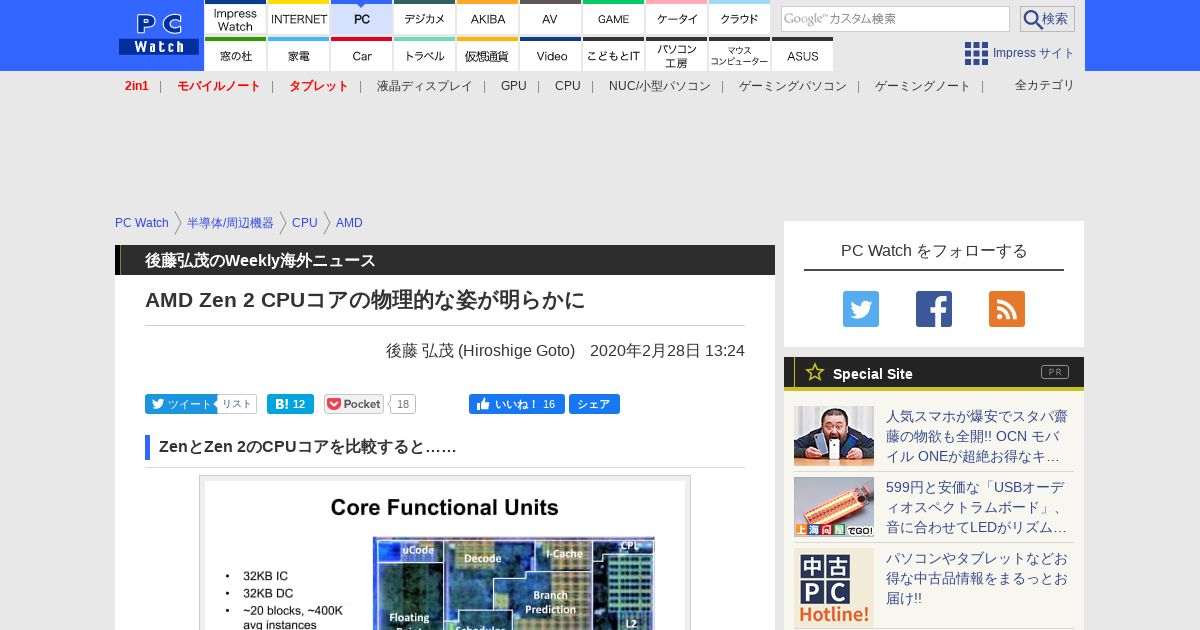The width and height of the screenshot is (1200, 630).
Task: Open the CPU category in subnav
Action: 568,86
